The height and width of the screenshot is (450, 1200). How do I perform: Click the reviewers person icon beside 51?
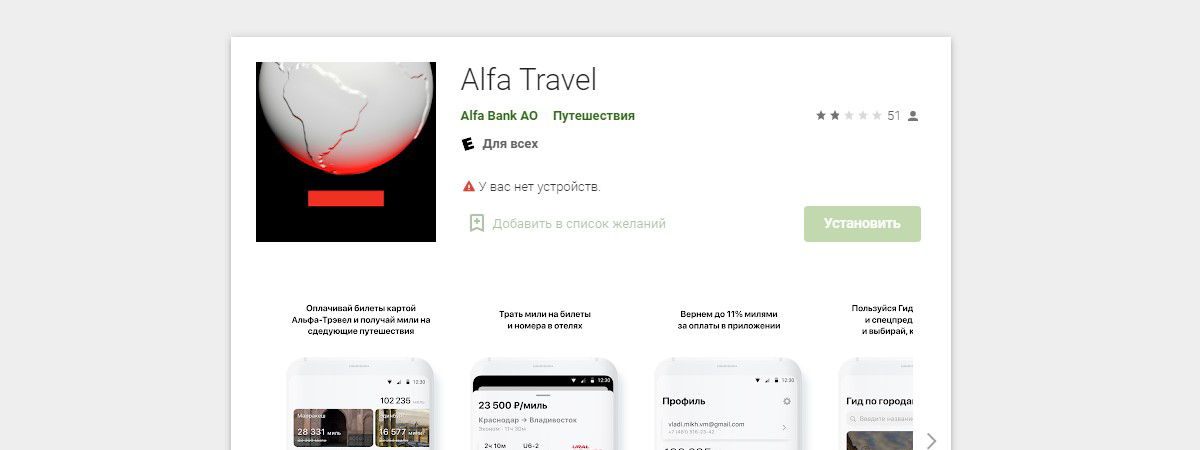pos(912,116)
